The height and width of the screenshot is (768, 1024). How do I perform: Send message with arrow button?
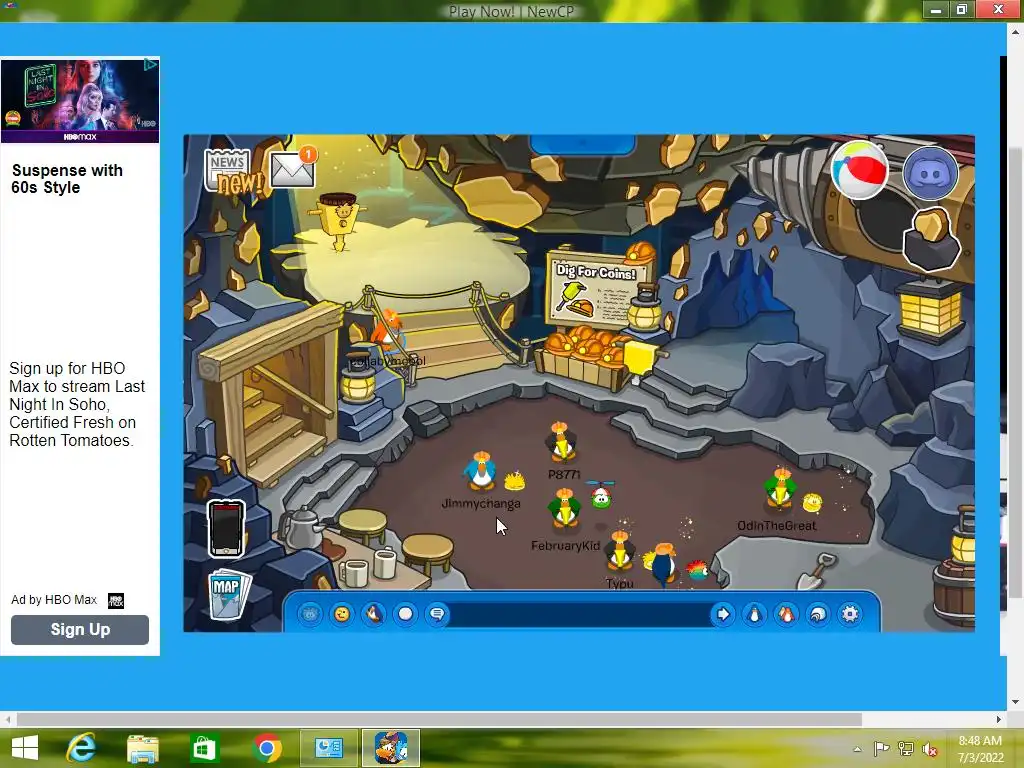(723, 614)
